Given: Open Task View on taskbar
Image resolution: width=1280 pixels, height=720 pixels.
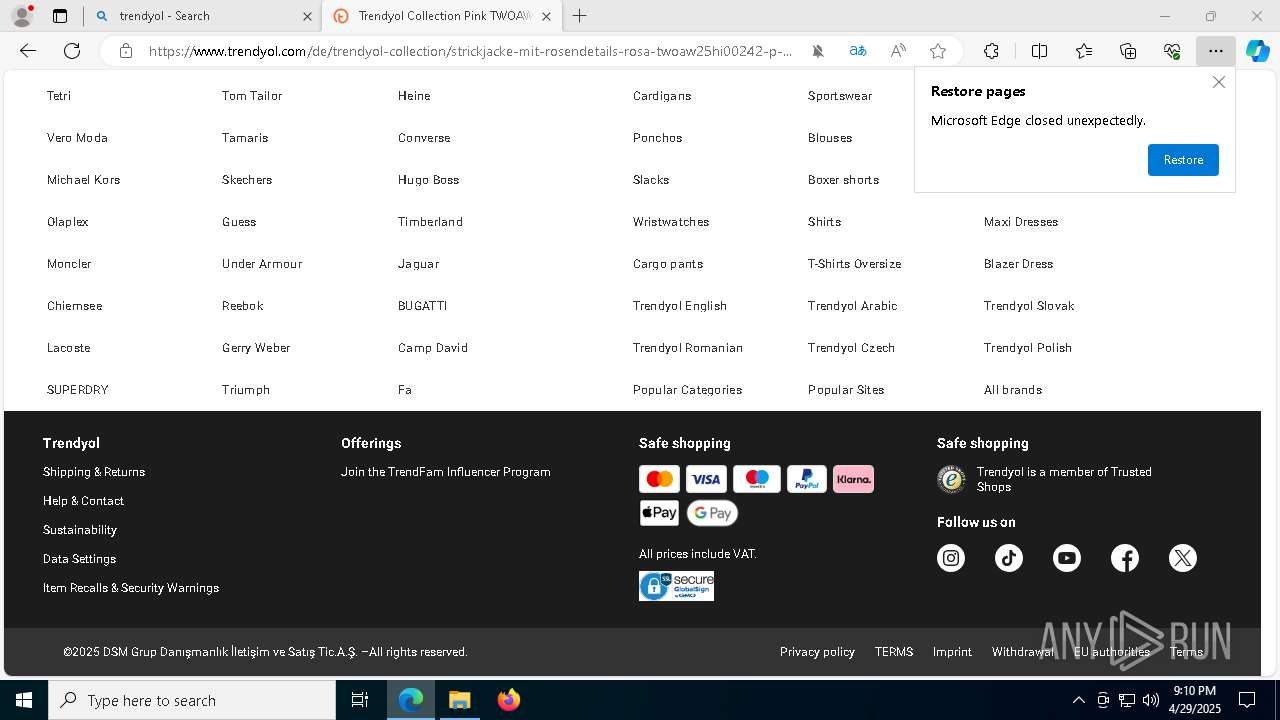Looking at the screenshot, I should coord(360,700).
